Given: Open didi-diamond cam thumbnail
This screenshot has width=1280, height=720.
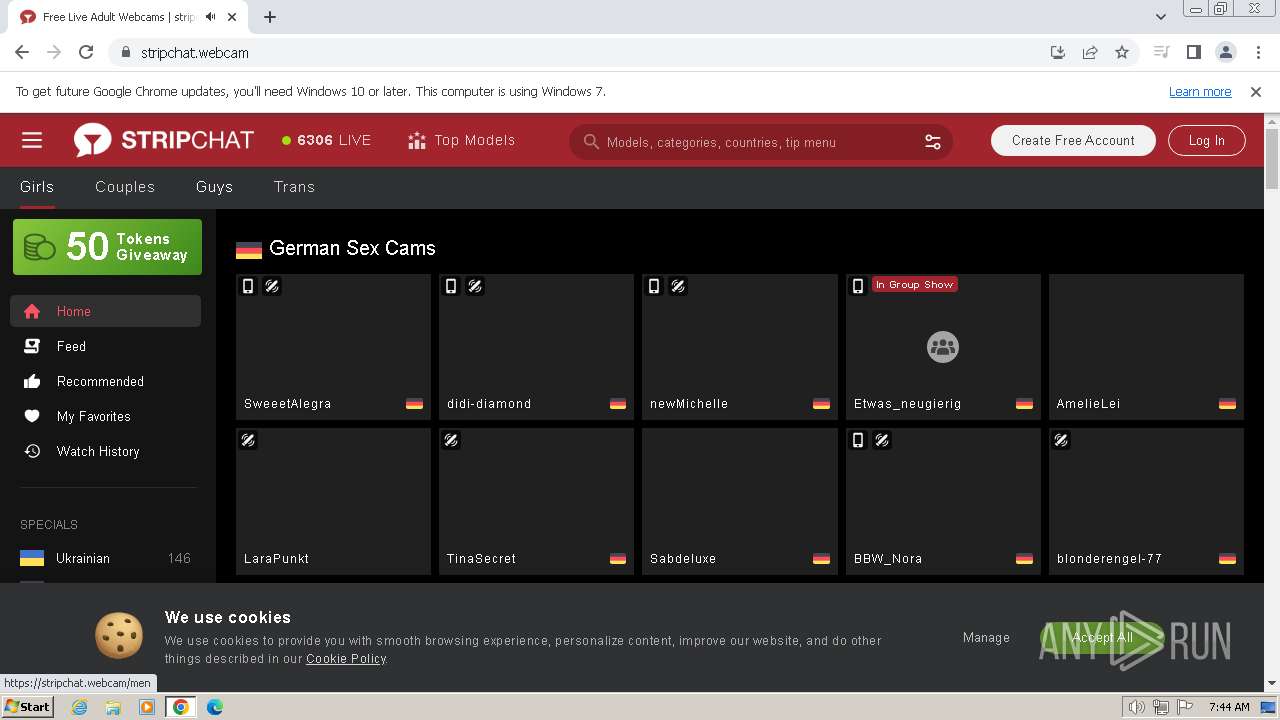Looking at the screenshot, I should [536, 346].
